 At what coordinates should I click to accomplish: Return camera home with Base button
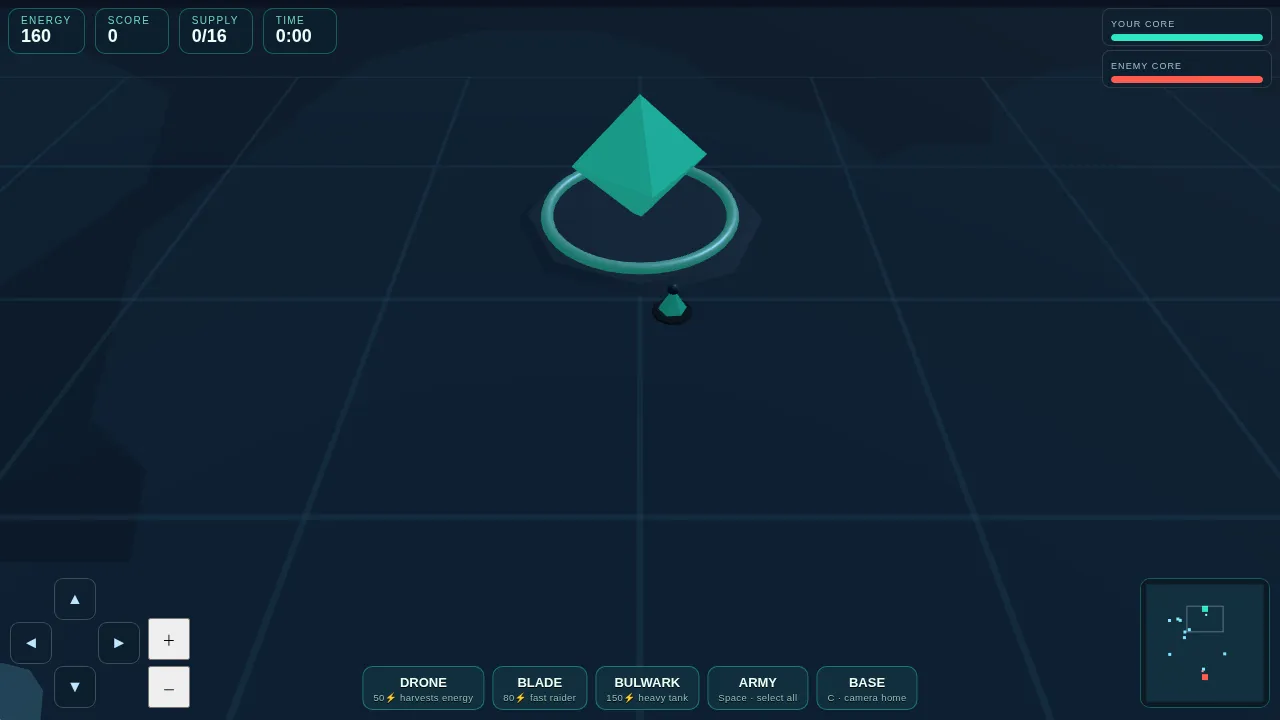coord(867,688)
